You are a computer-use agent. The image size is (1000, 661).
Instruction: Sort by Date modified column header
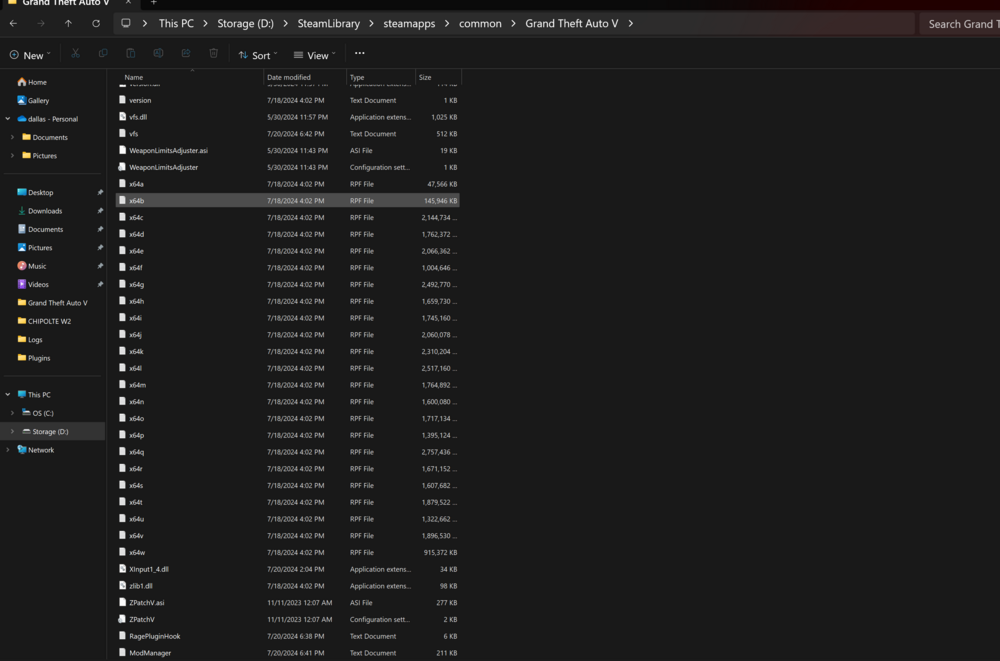[x=305, y=77]
